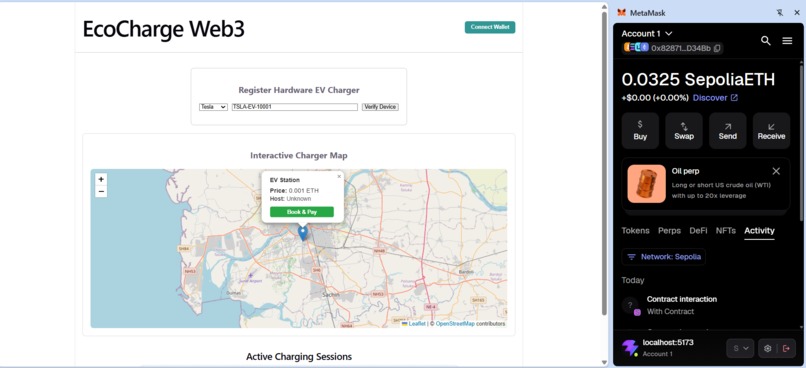Open MetaMask search magnifier
Screen dimensions: 806x368
(765, 41)
